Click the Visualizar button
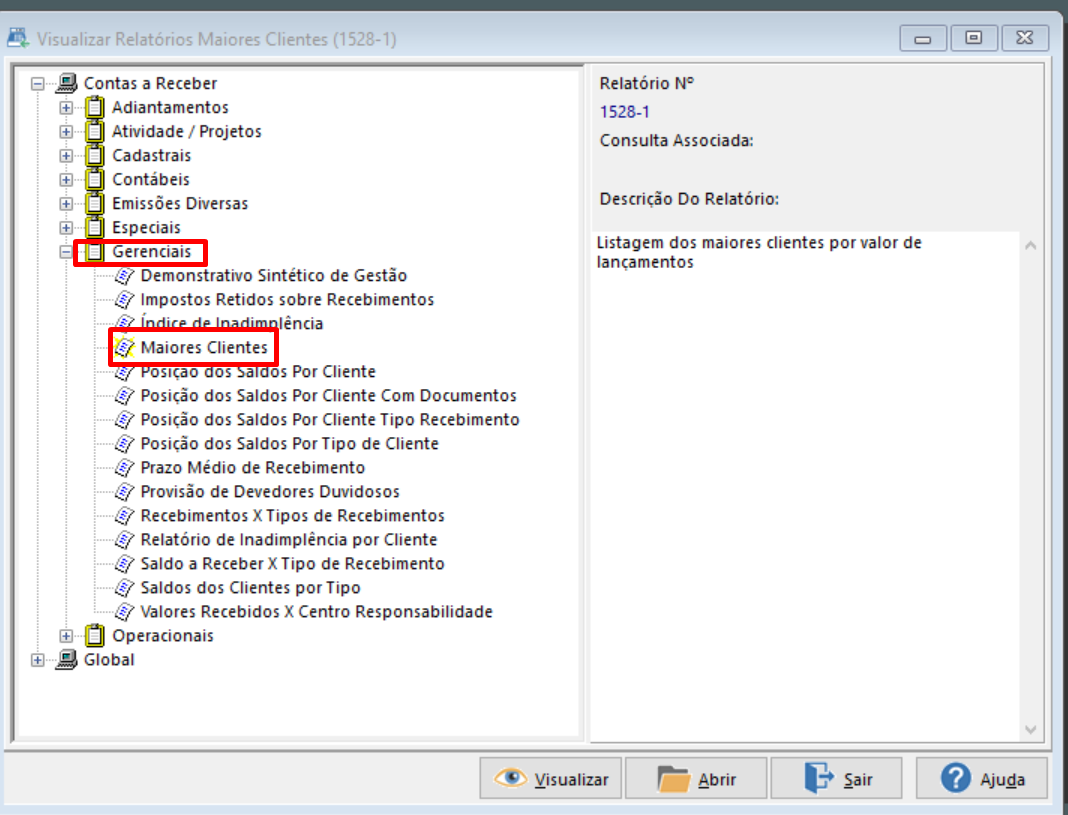The height and width of the screenshot is (815, 1068). 550,778
